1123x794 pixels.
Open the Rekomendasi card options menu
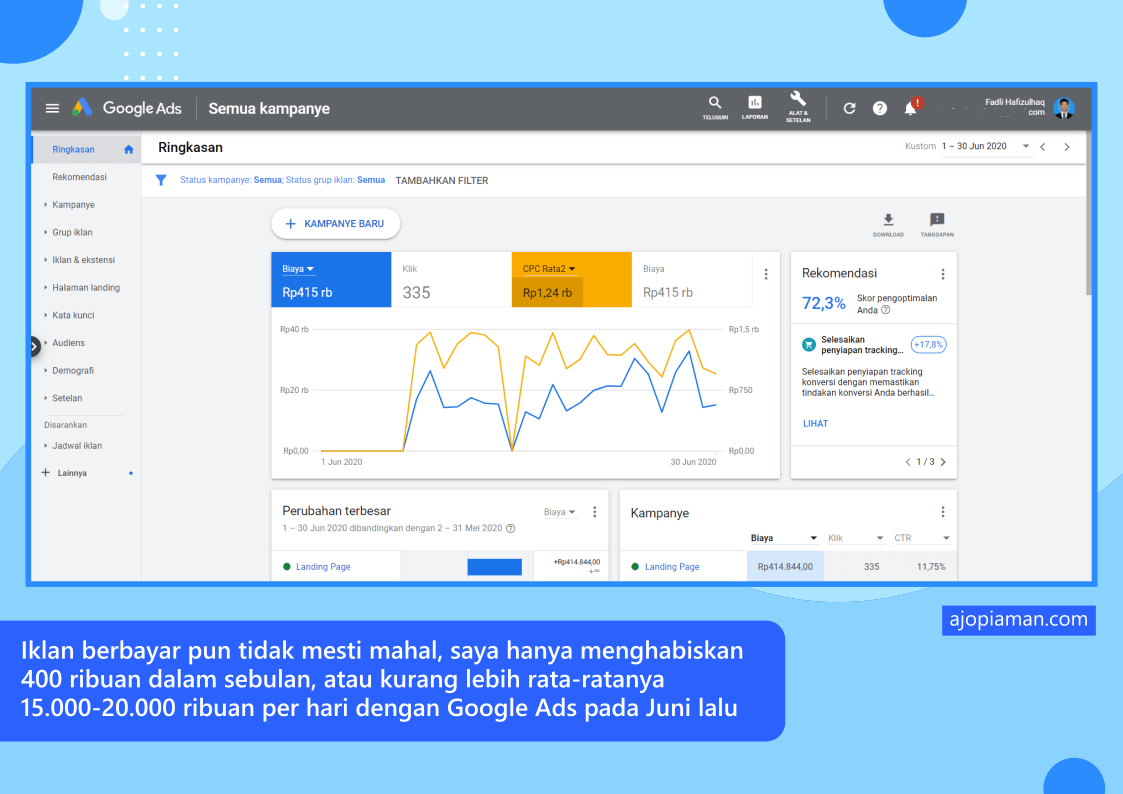pos(943,274)
